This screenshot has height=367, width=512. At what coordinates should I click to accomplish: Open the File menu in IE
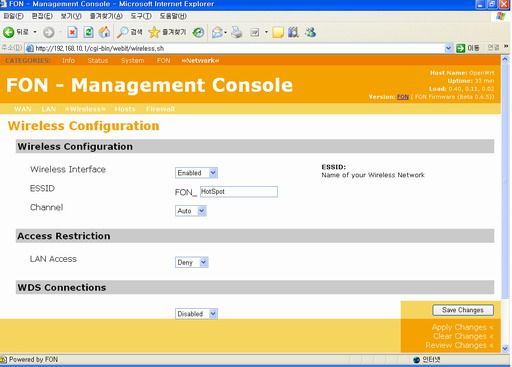13,16
